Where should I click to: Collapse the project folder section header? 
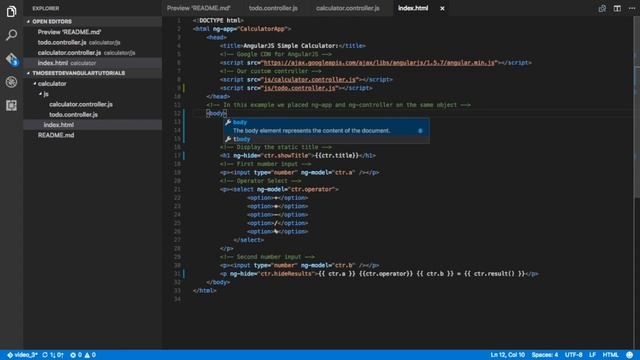coord(78,73)
